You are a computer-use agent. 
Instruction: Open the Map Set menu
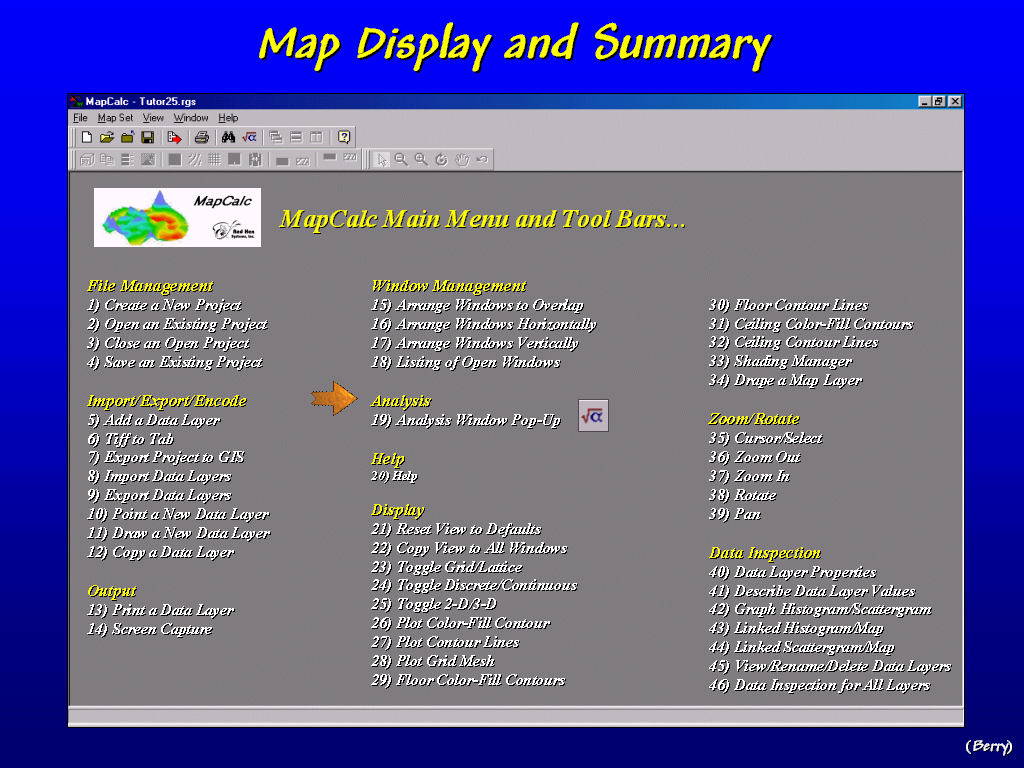pos(115,118)
